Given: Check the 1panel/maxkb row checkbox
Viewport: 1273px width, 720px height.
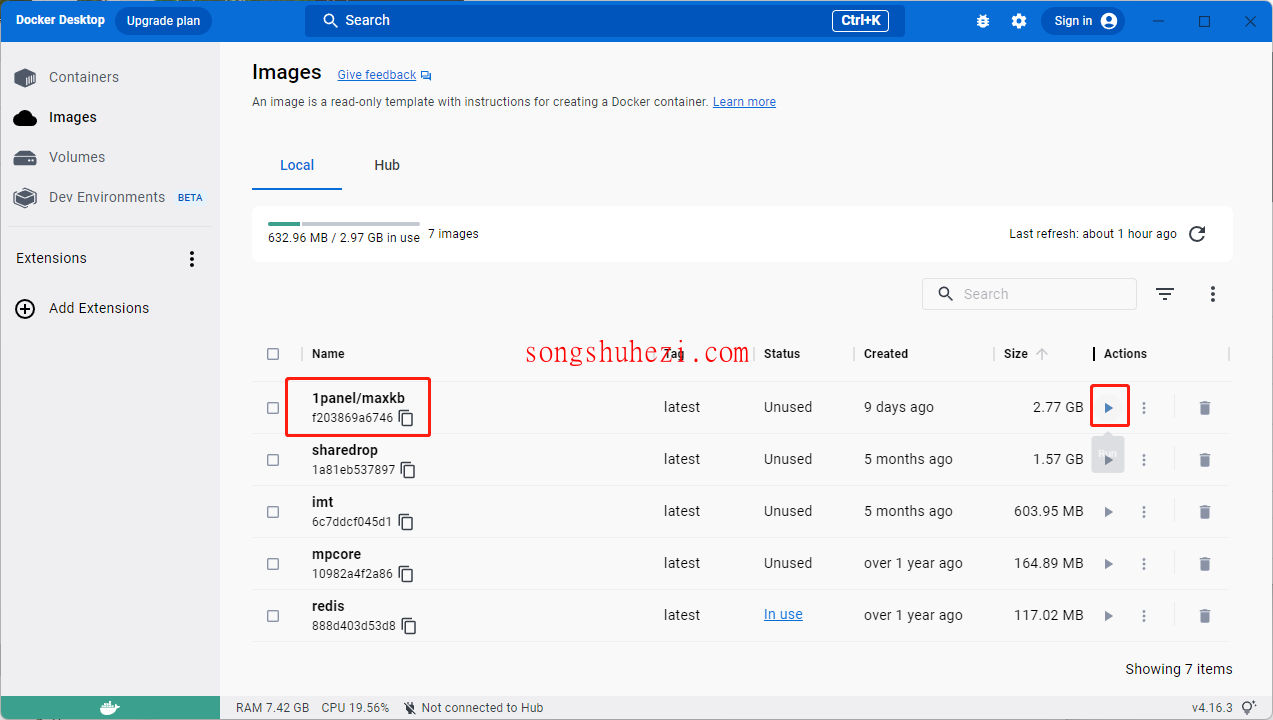Looking at the screenshot, I should coord(273,408).
